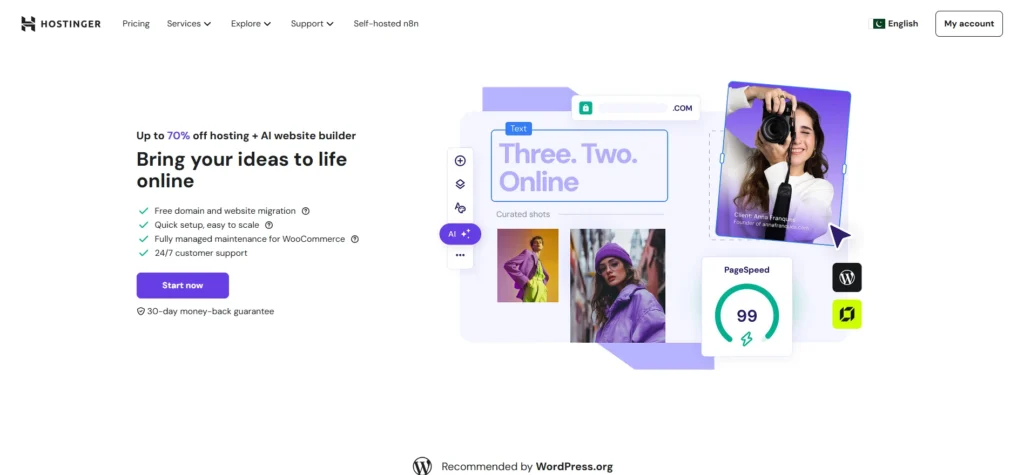This screenshot has width=1024, height=475.
Task: Open the Pricing page from navigation
Action: coord(136,24)
